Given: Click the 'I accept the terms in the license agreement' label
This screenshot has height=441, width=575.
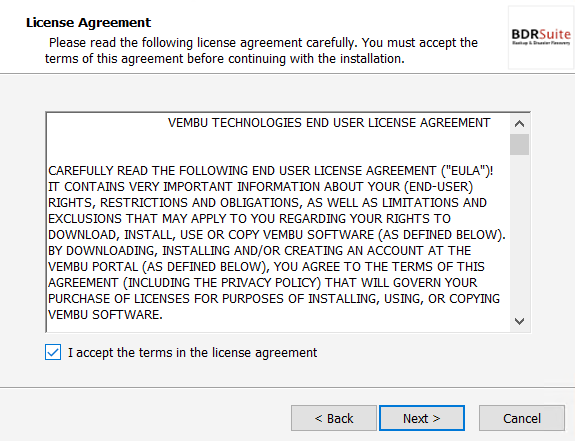Looking at the screenshot, I should click(193, 353).
